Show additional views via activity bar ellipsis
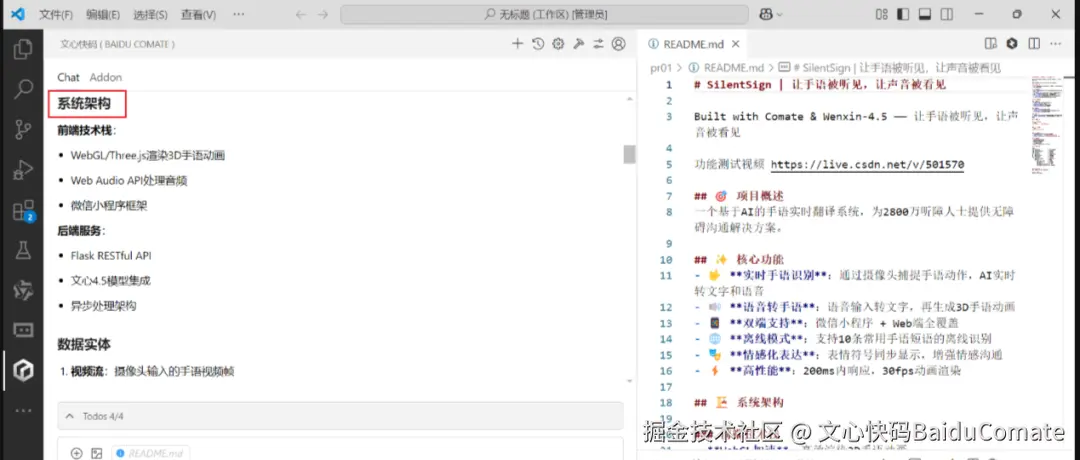 23,410
